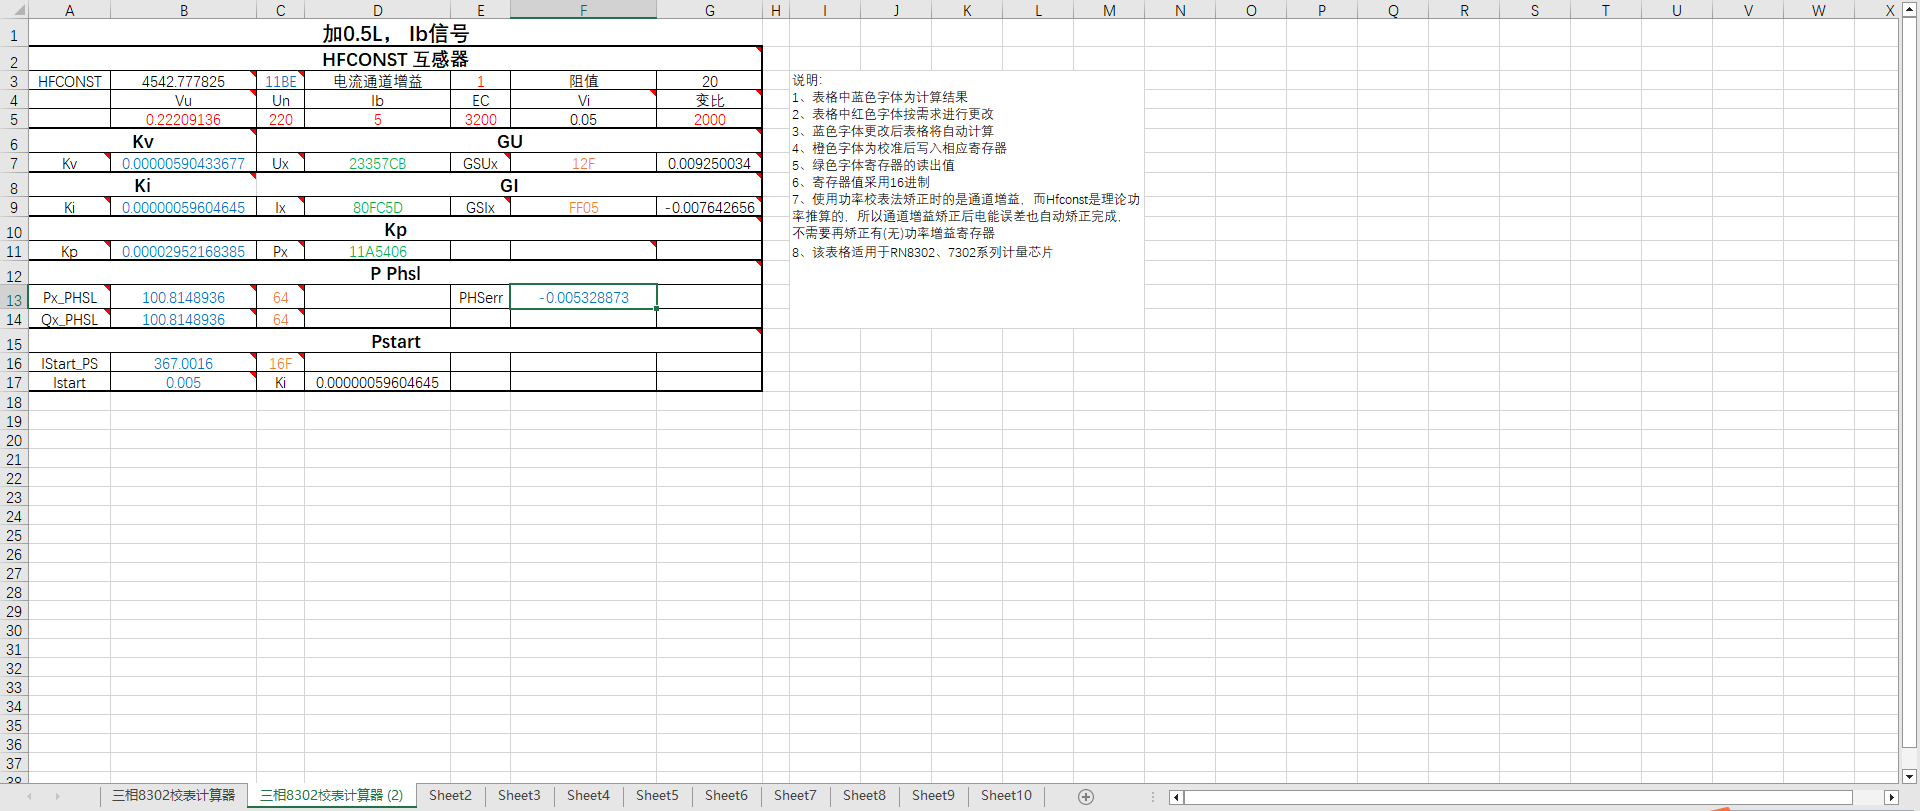The width and height of the screenshot is (1920, 811).
Task: Select column F header
Action: pos(583,10)
